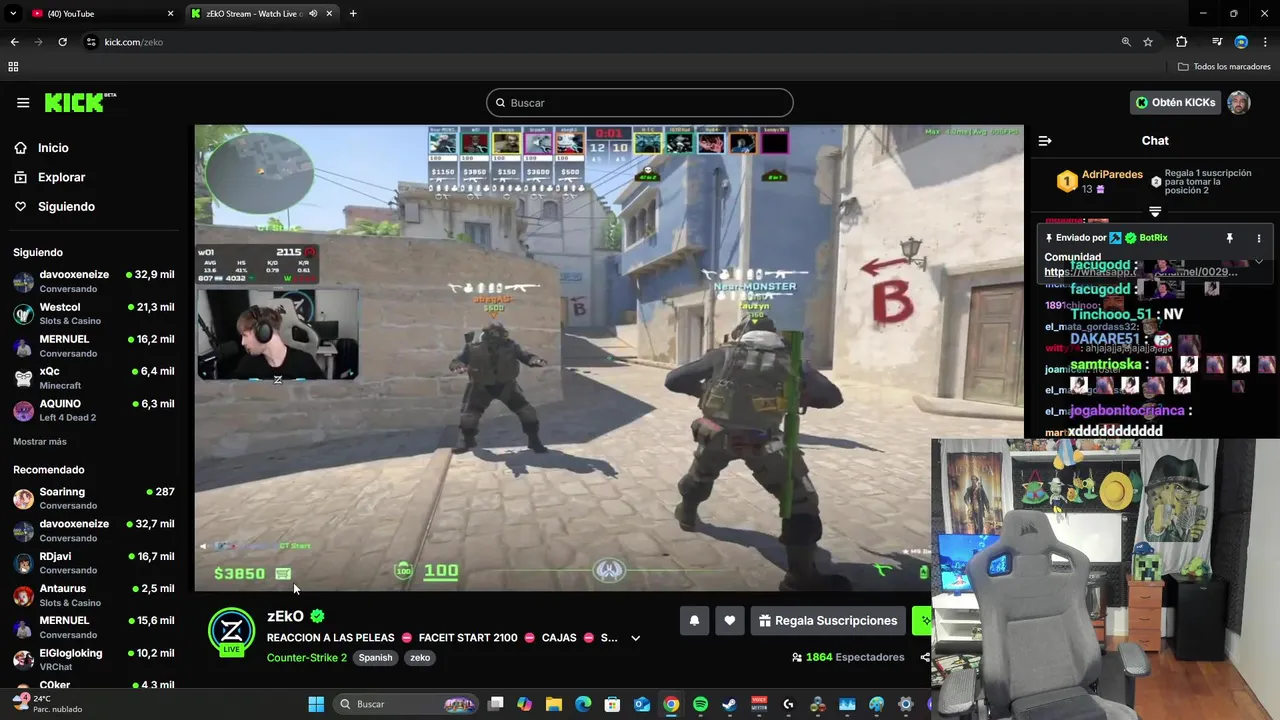Open pinned message three-dot options
Screen dimensions: 1280x720
1258,238
